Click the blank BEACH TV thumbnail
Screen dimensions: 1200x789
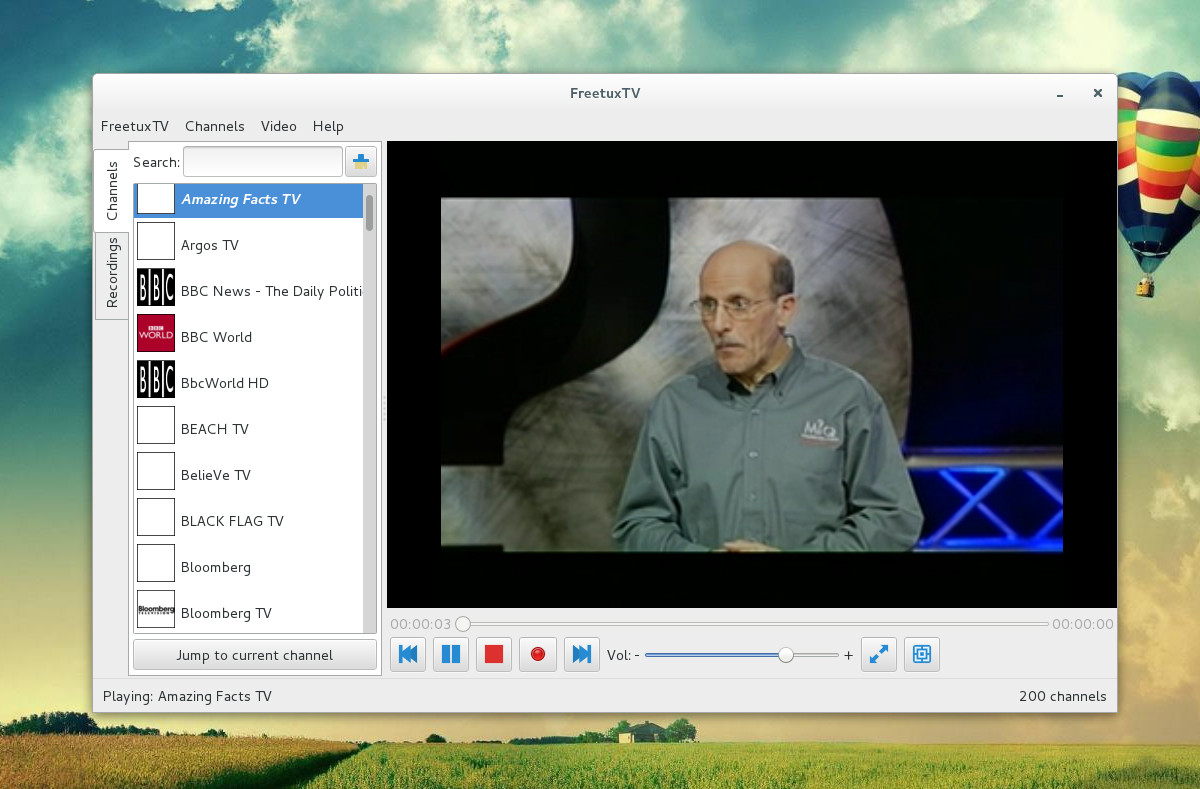[x=156, y=425]
